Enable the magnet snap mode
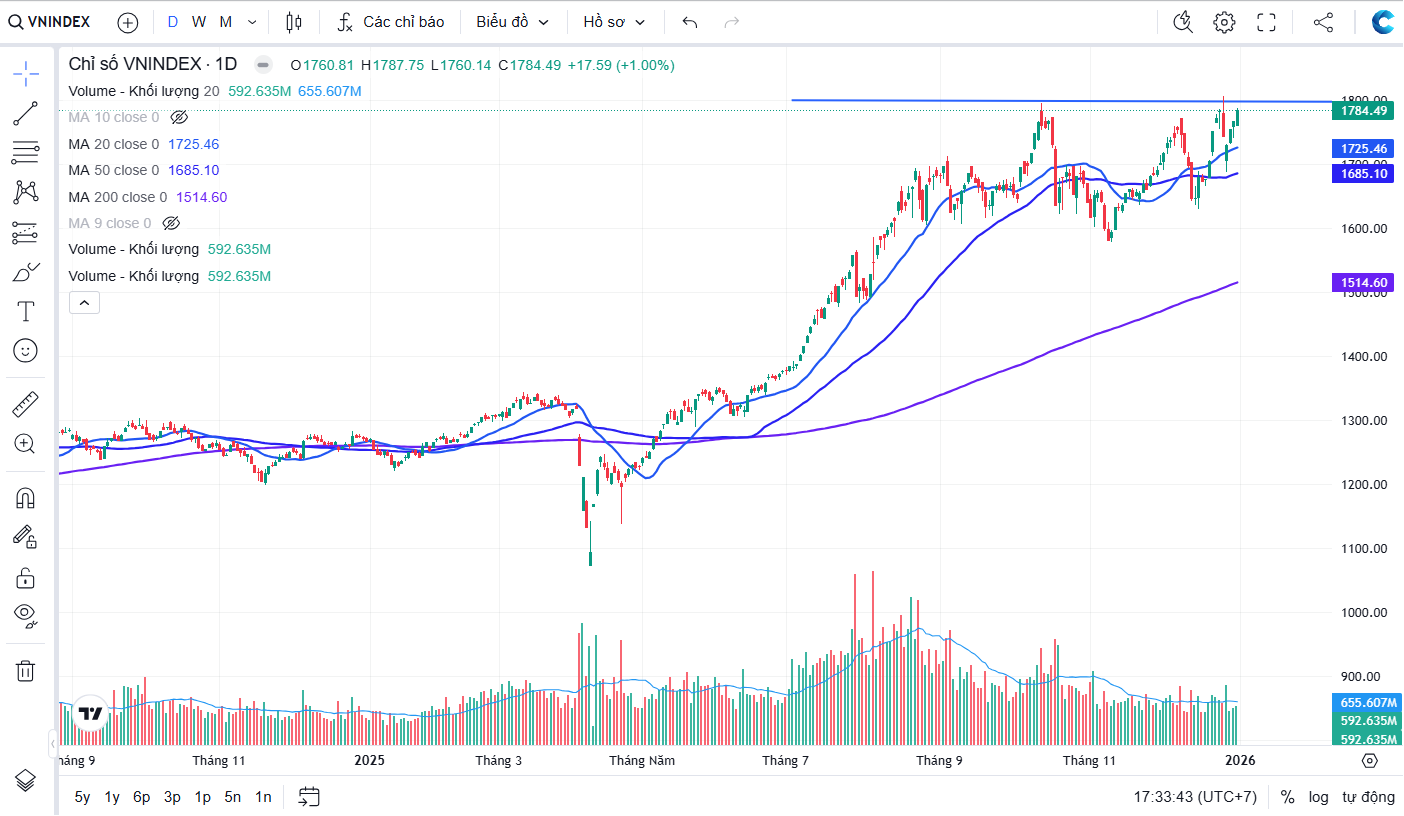1404x816 pixels. pos(26,497)
